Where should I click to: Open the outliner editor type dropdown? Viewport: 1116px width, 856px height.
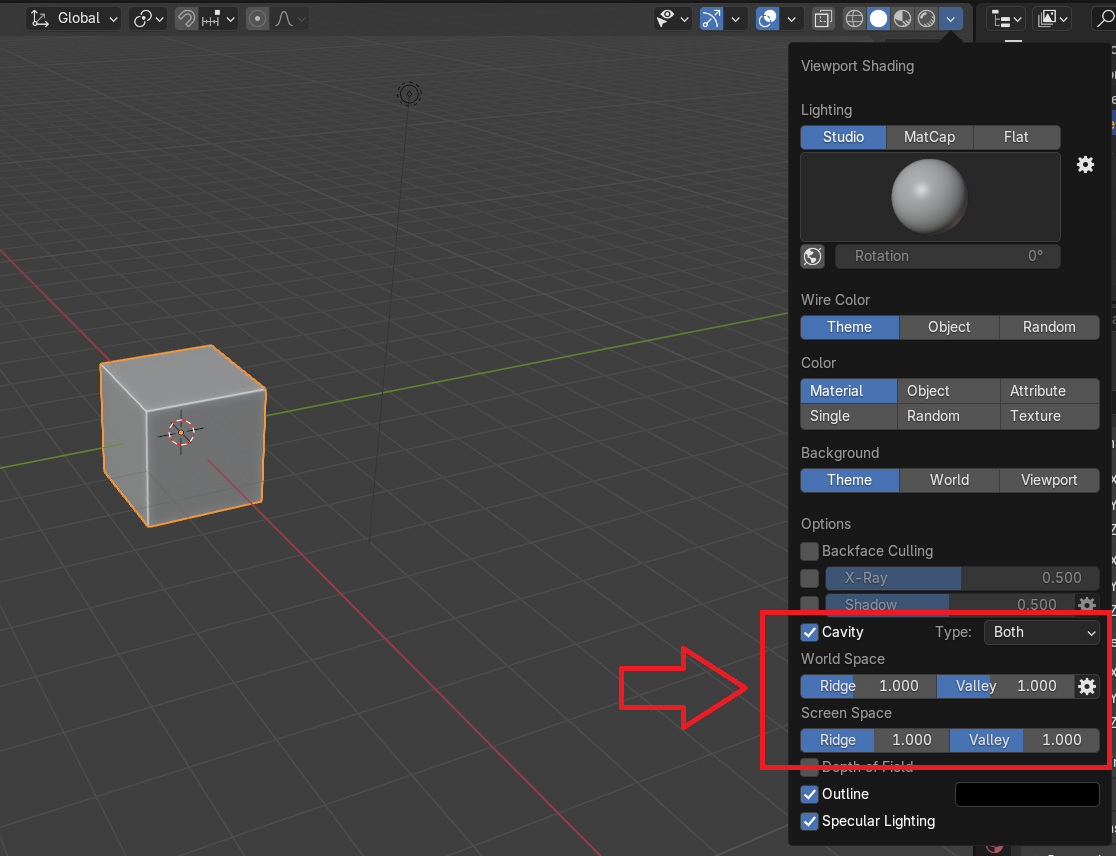coord(1006,19)
